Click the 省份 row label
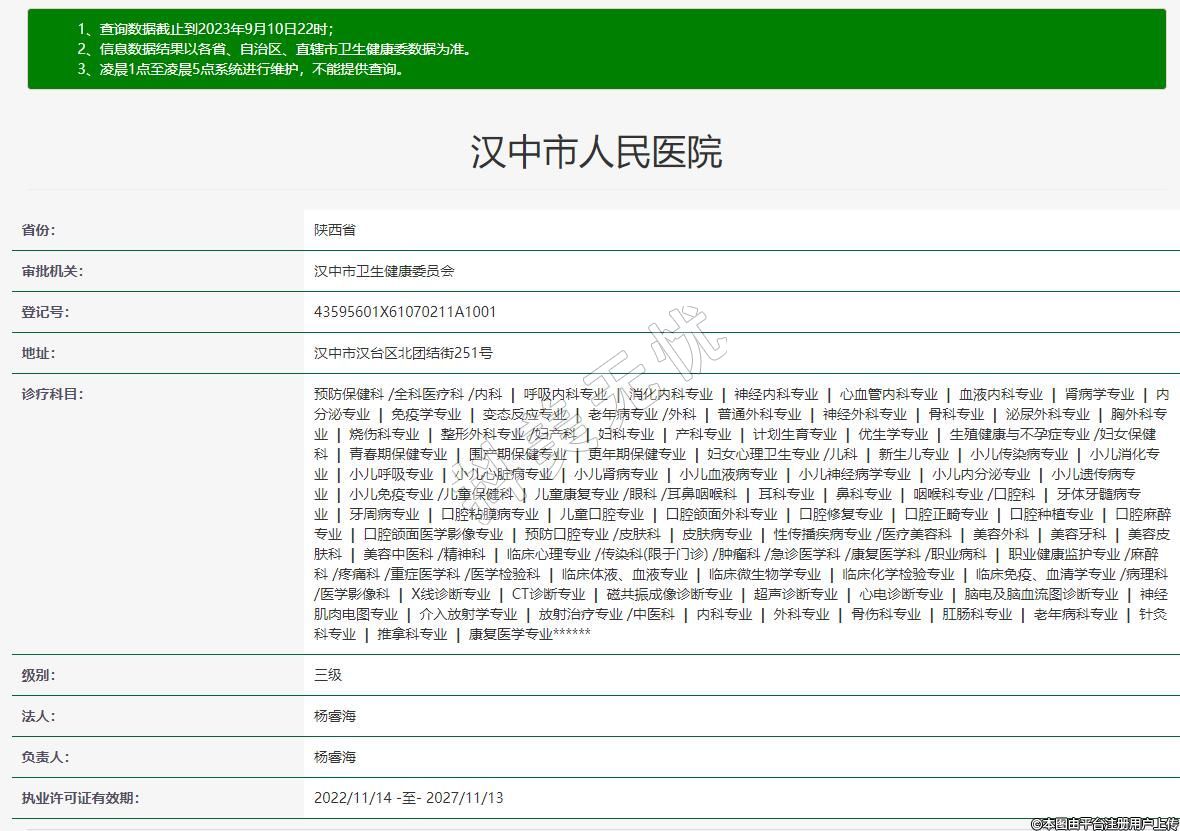The width and height of the screenshot is (1180, 831). coord(39,230)
